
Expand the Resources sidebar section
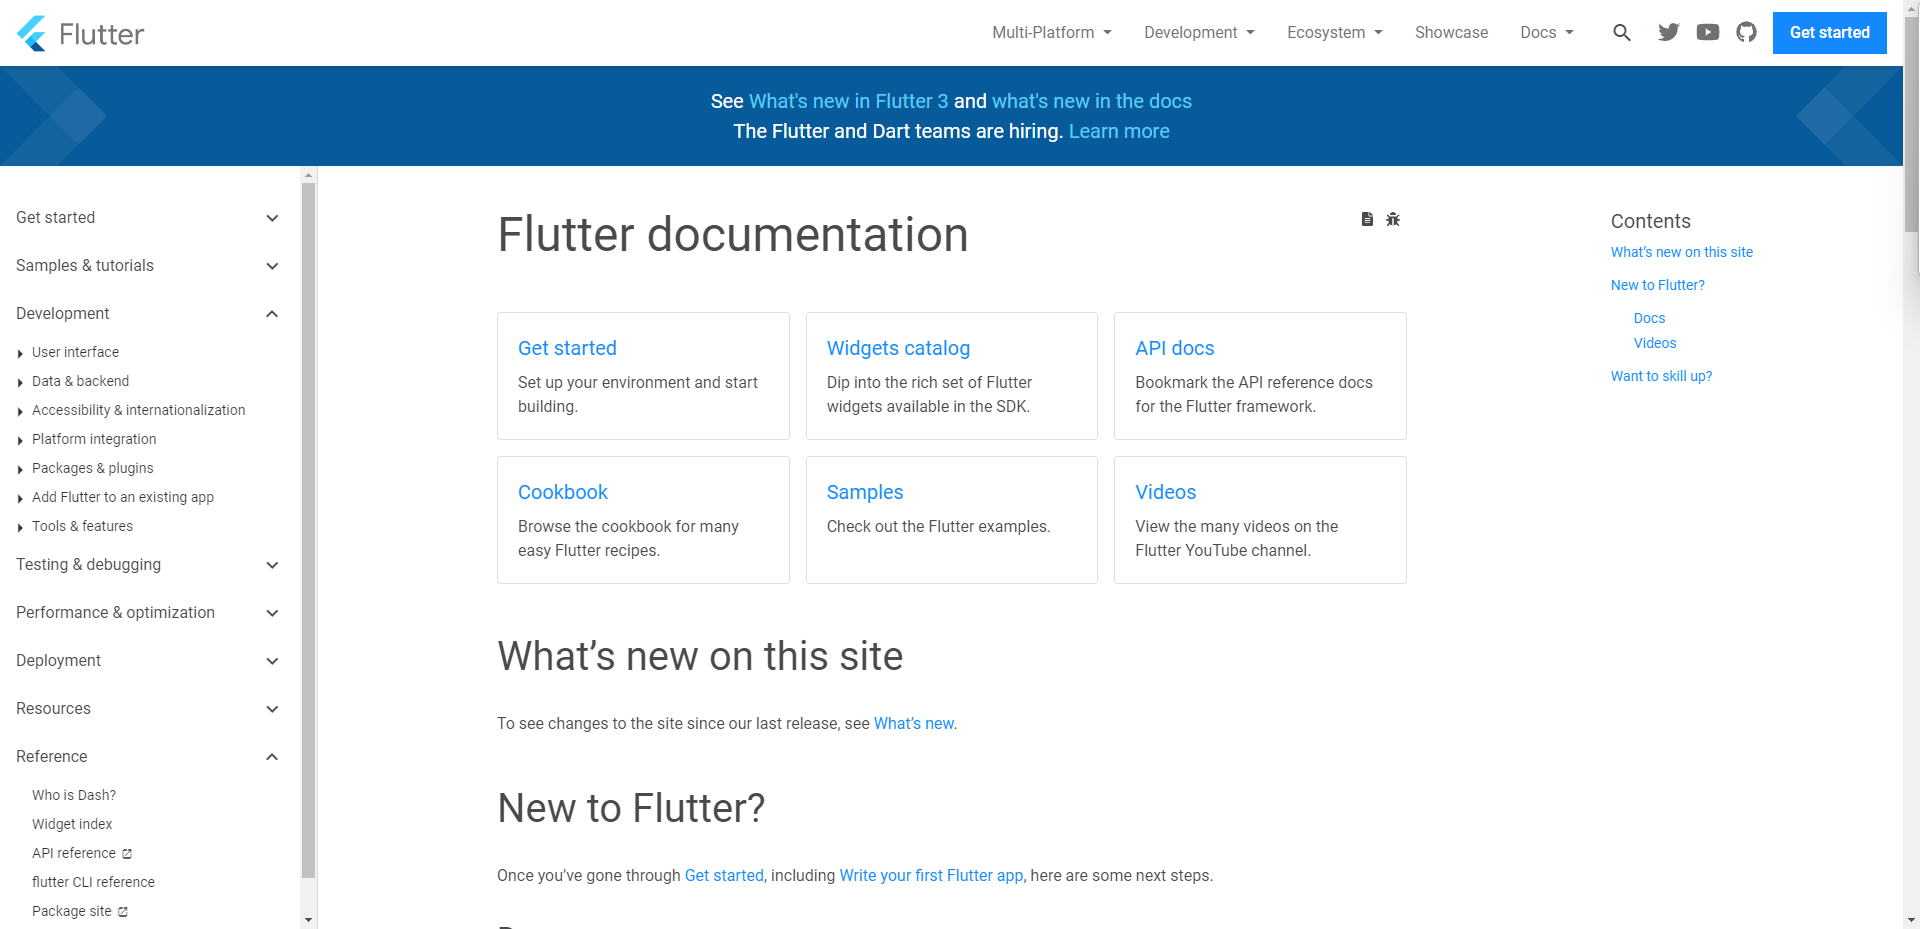tap(148, 709)
